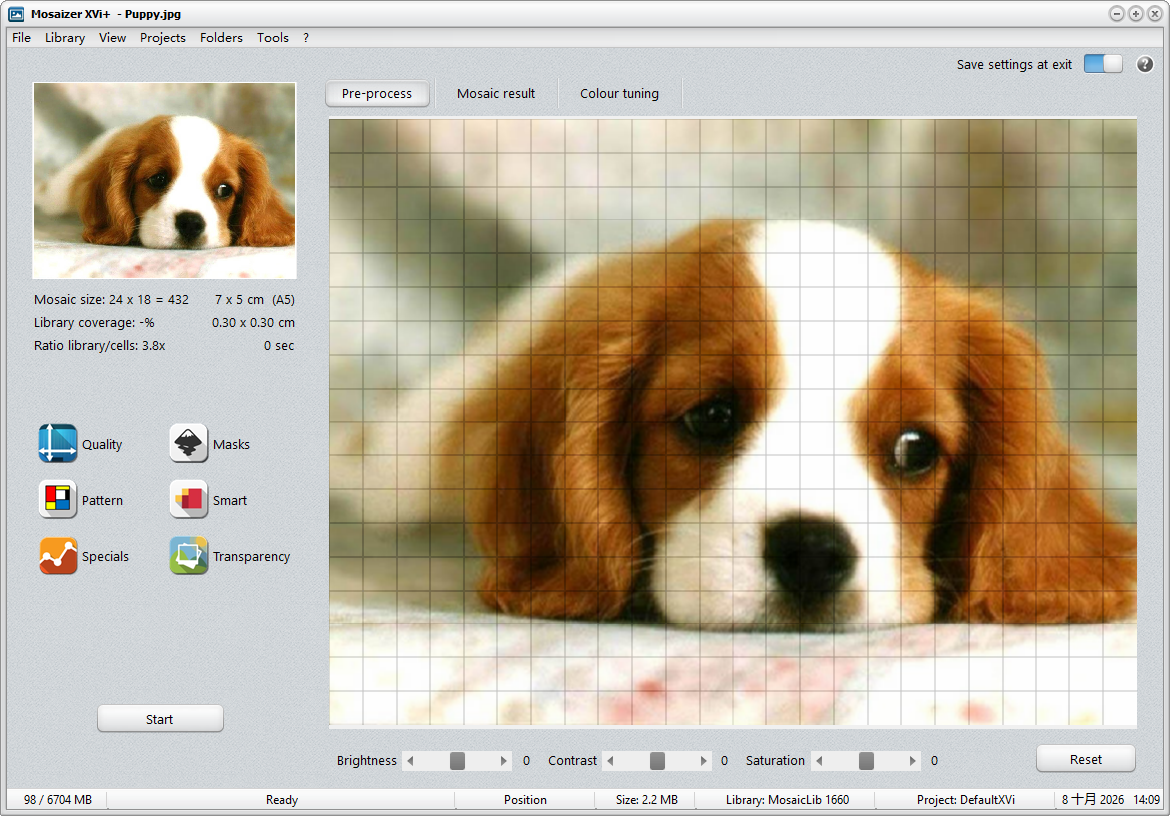Click the puppy source thumbnail

(164, 180)
